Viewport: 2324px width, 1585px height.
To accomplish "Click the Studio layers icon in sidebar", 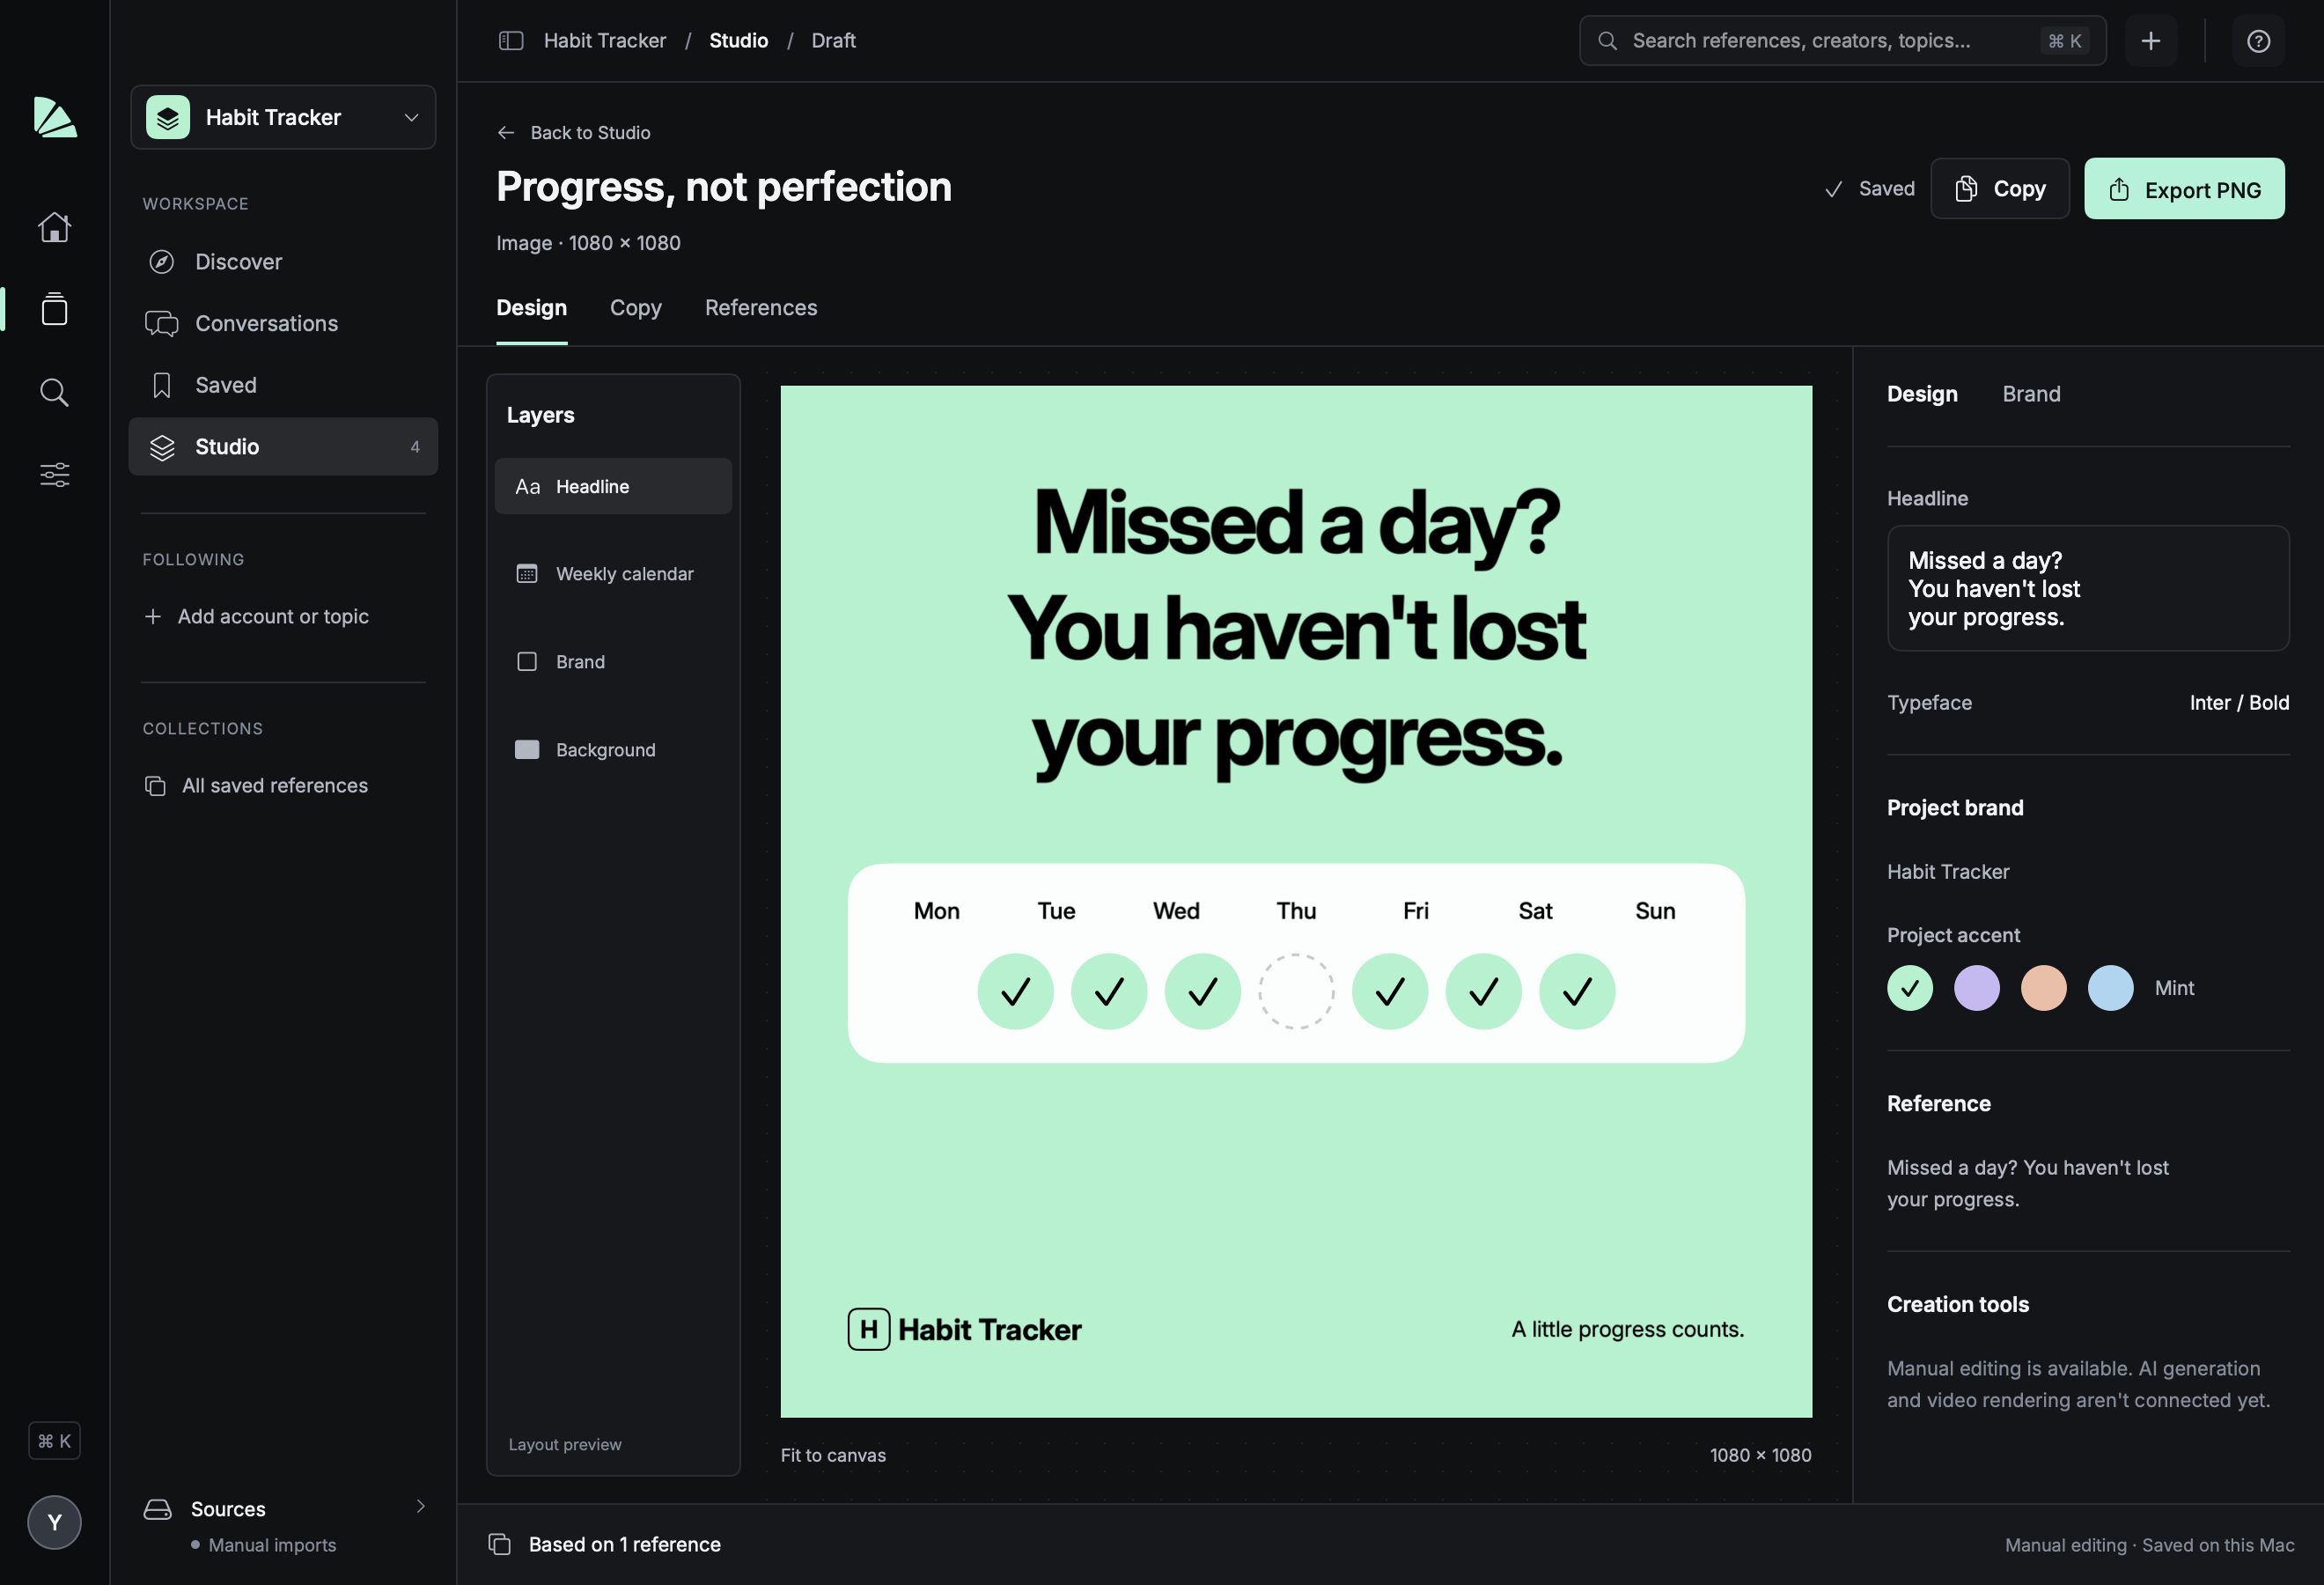I will 162,447.
